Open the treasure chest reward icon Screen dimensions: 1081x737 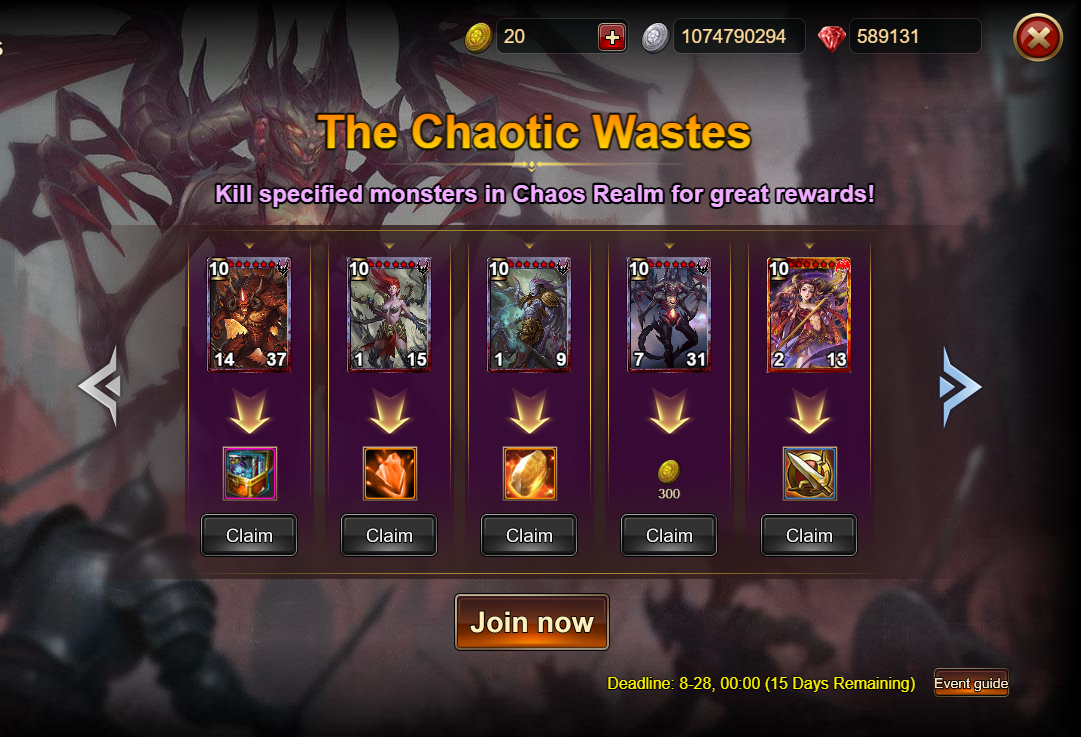pos(250,473)
